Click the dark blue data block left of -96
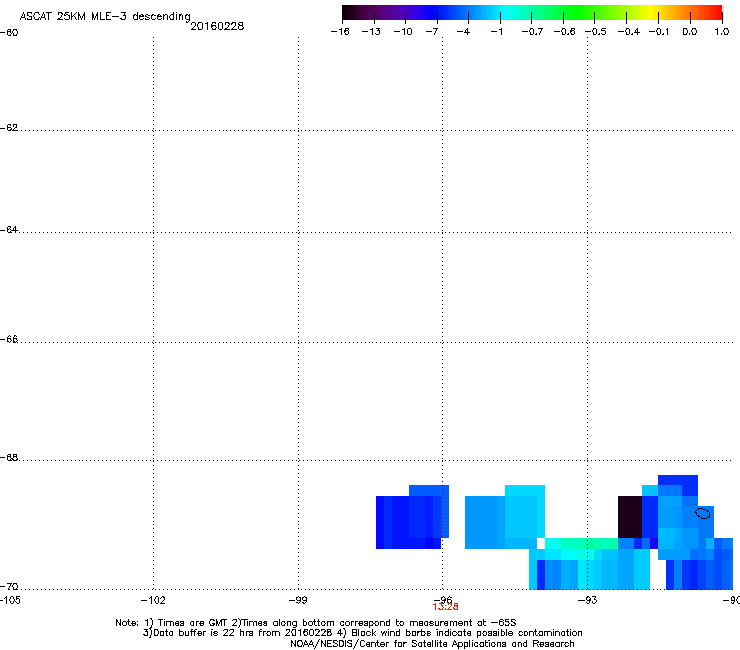Viewport: 740px width, 650px height. point(412,517)
